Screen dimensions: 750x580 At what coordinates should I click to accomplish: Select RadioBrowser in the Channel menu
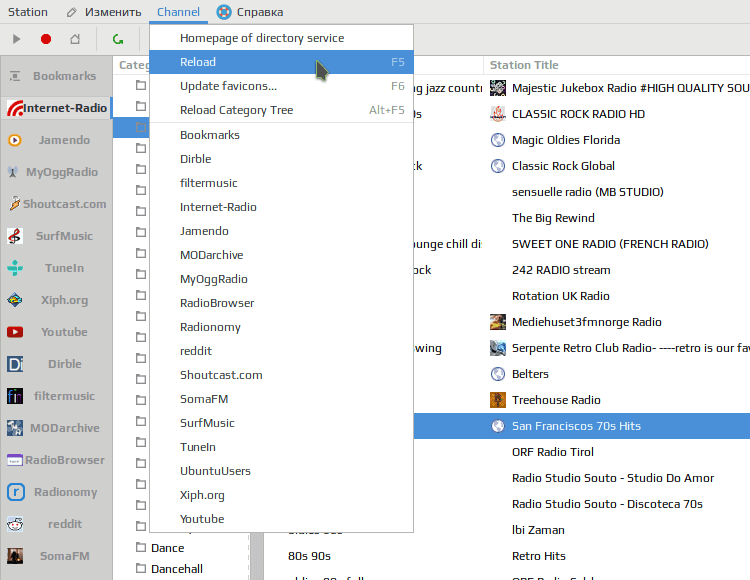tap(281, 303)
